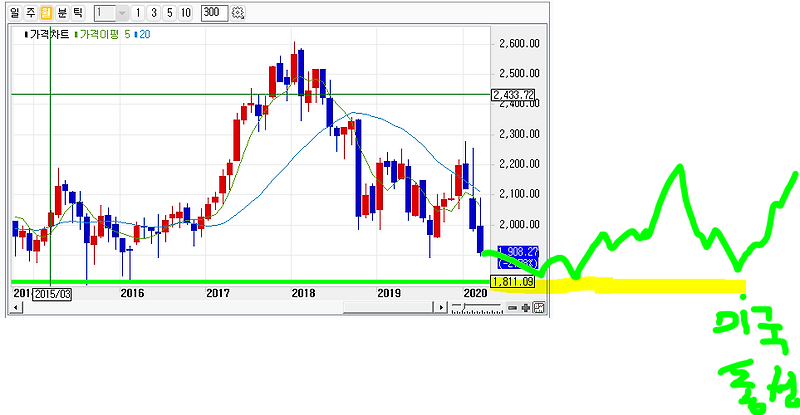
Task: Click the scroll-left arrow on chart scrollbar
Action: (x=16, y=307)
